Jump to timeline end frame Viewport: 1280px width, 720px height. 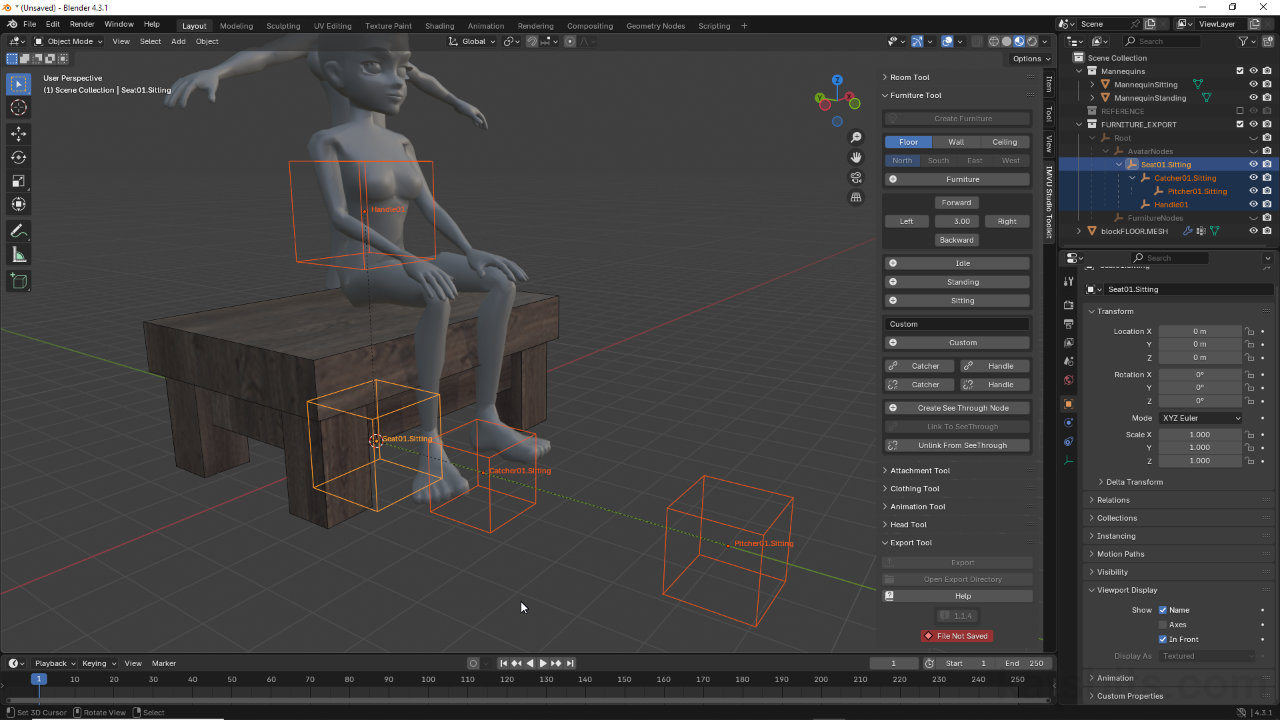click(x=570, y=663)
